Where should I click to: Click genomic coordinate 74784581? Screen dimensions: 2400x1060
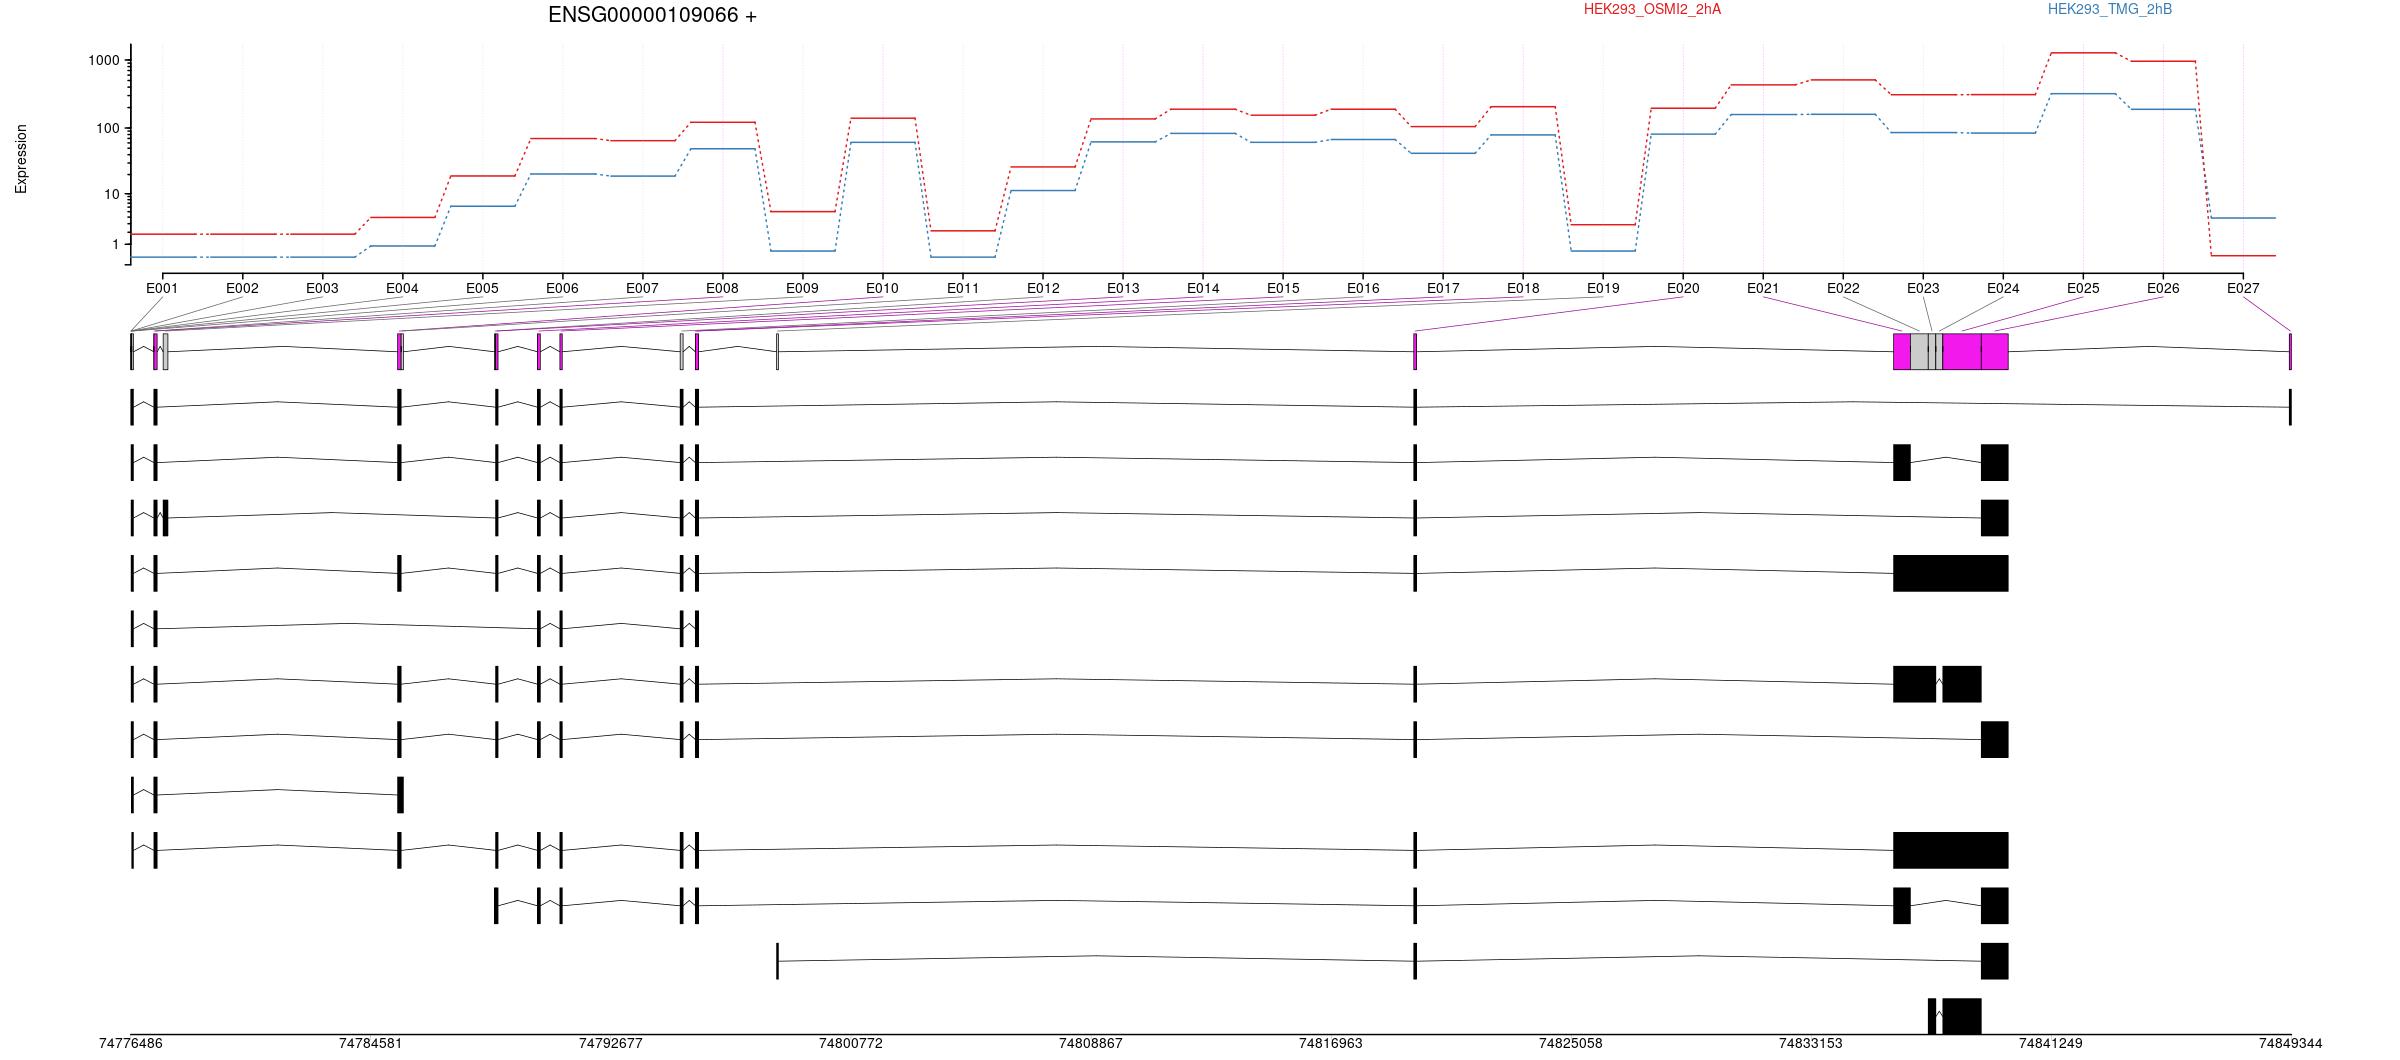coord(371,1043)
